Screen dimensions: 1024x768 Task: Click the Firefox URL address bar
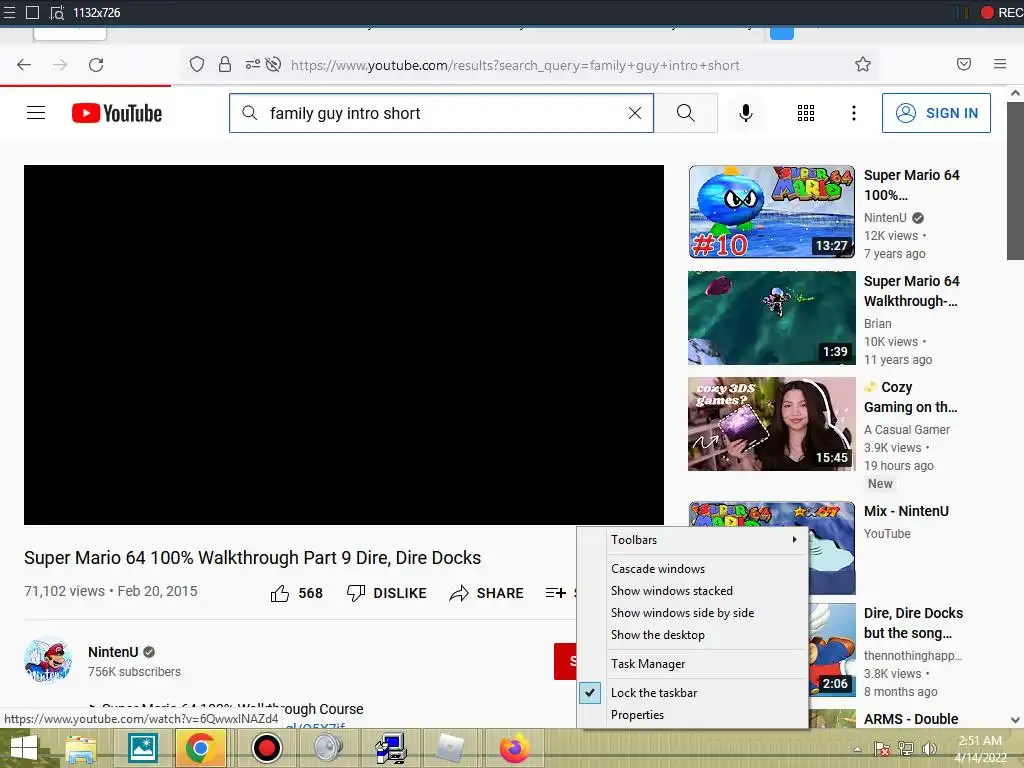[x=515, y=65]
